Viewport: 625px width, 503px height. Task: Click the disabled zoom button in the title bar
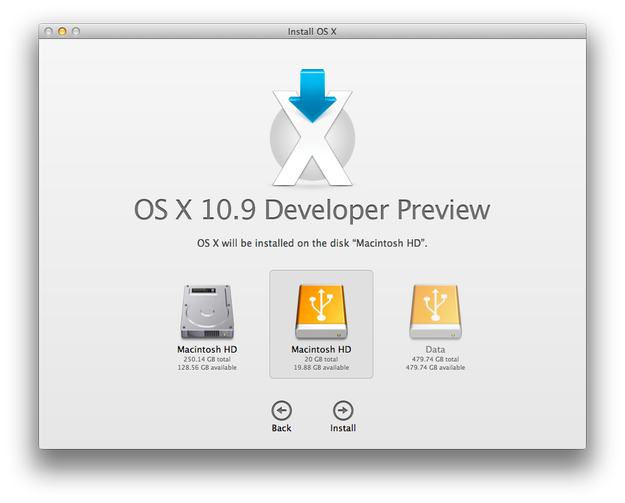[x=76, y=31]
